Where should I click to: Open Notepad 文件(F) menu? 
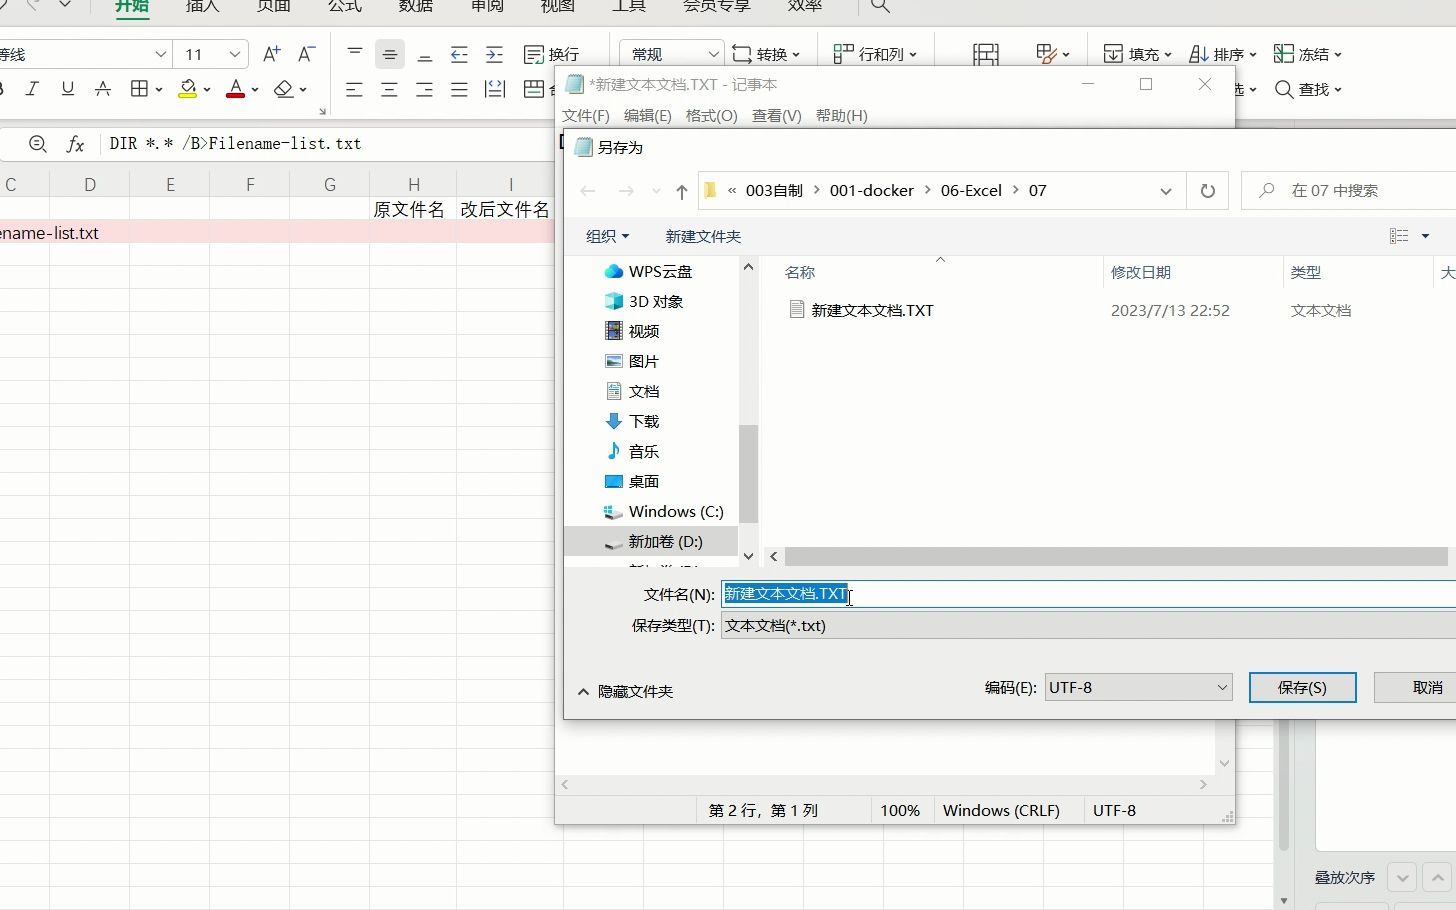pyautogui.click(x=586, y=116)
